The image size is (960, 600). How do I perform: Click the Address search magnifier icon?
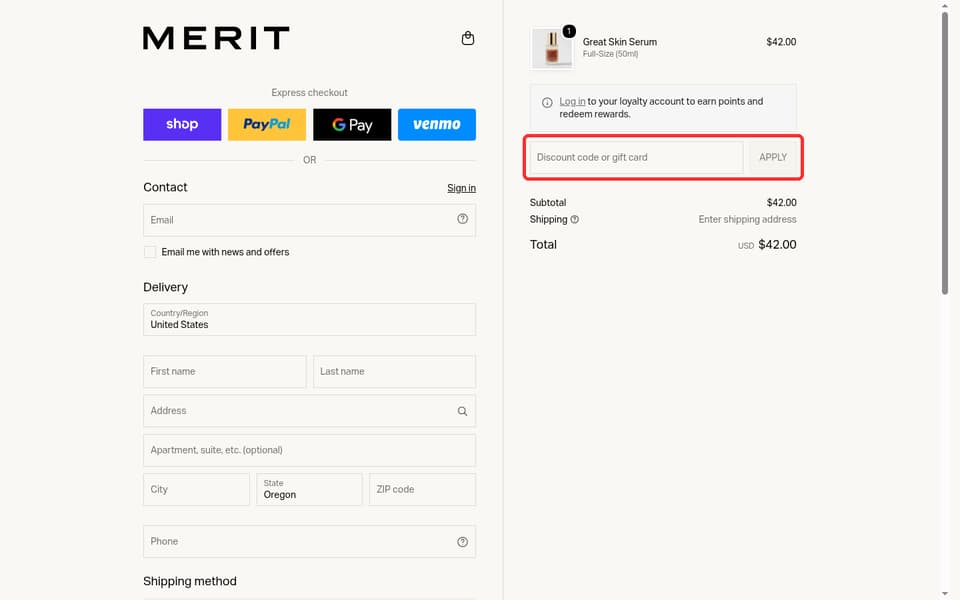(462, 411)
